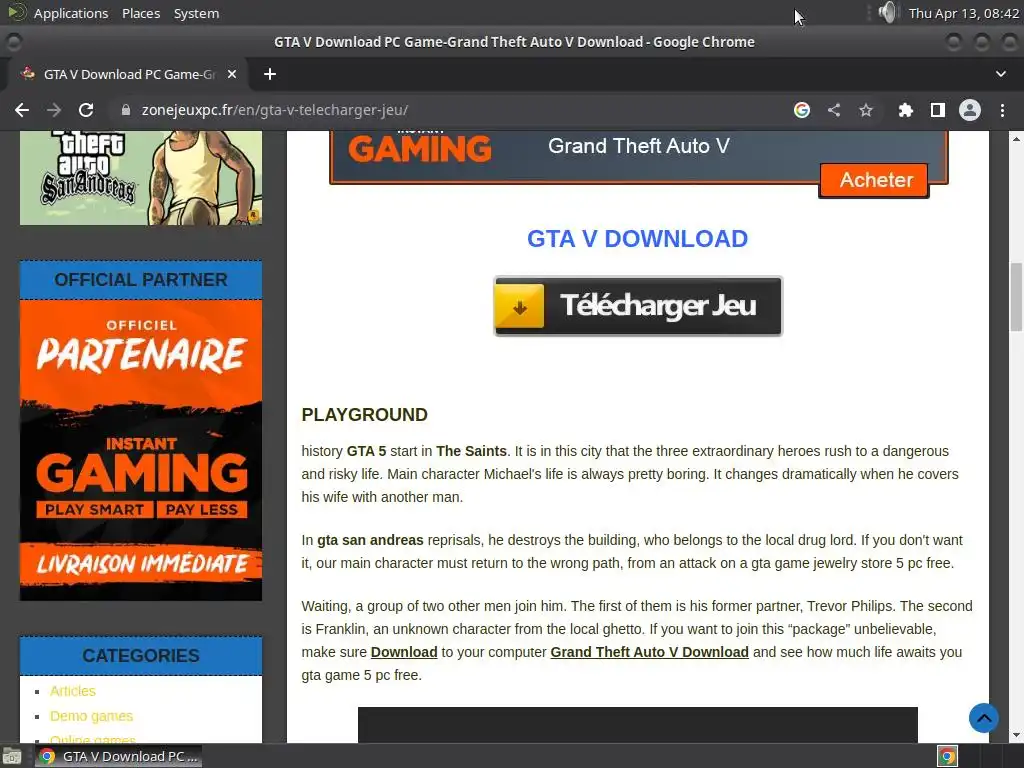Open Google translate icon in address bar

click(x=802, y=110)
